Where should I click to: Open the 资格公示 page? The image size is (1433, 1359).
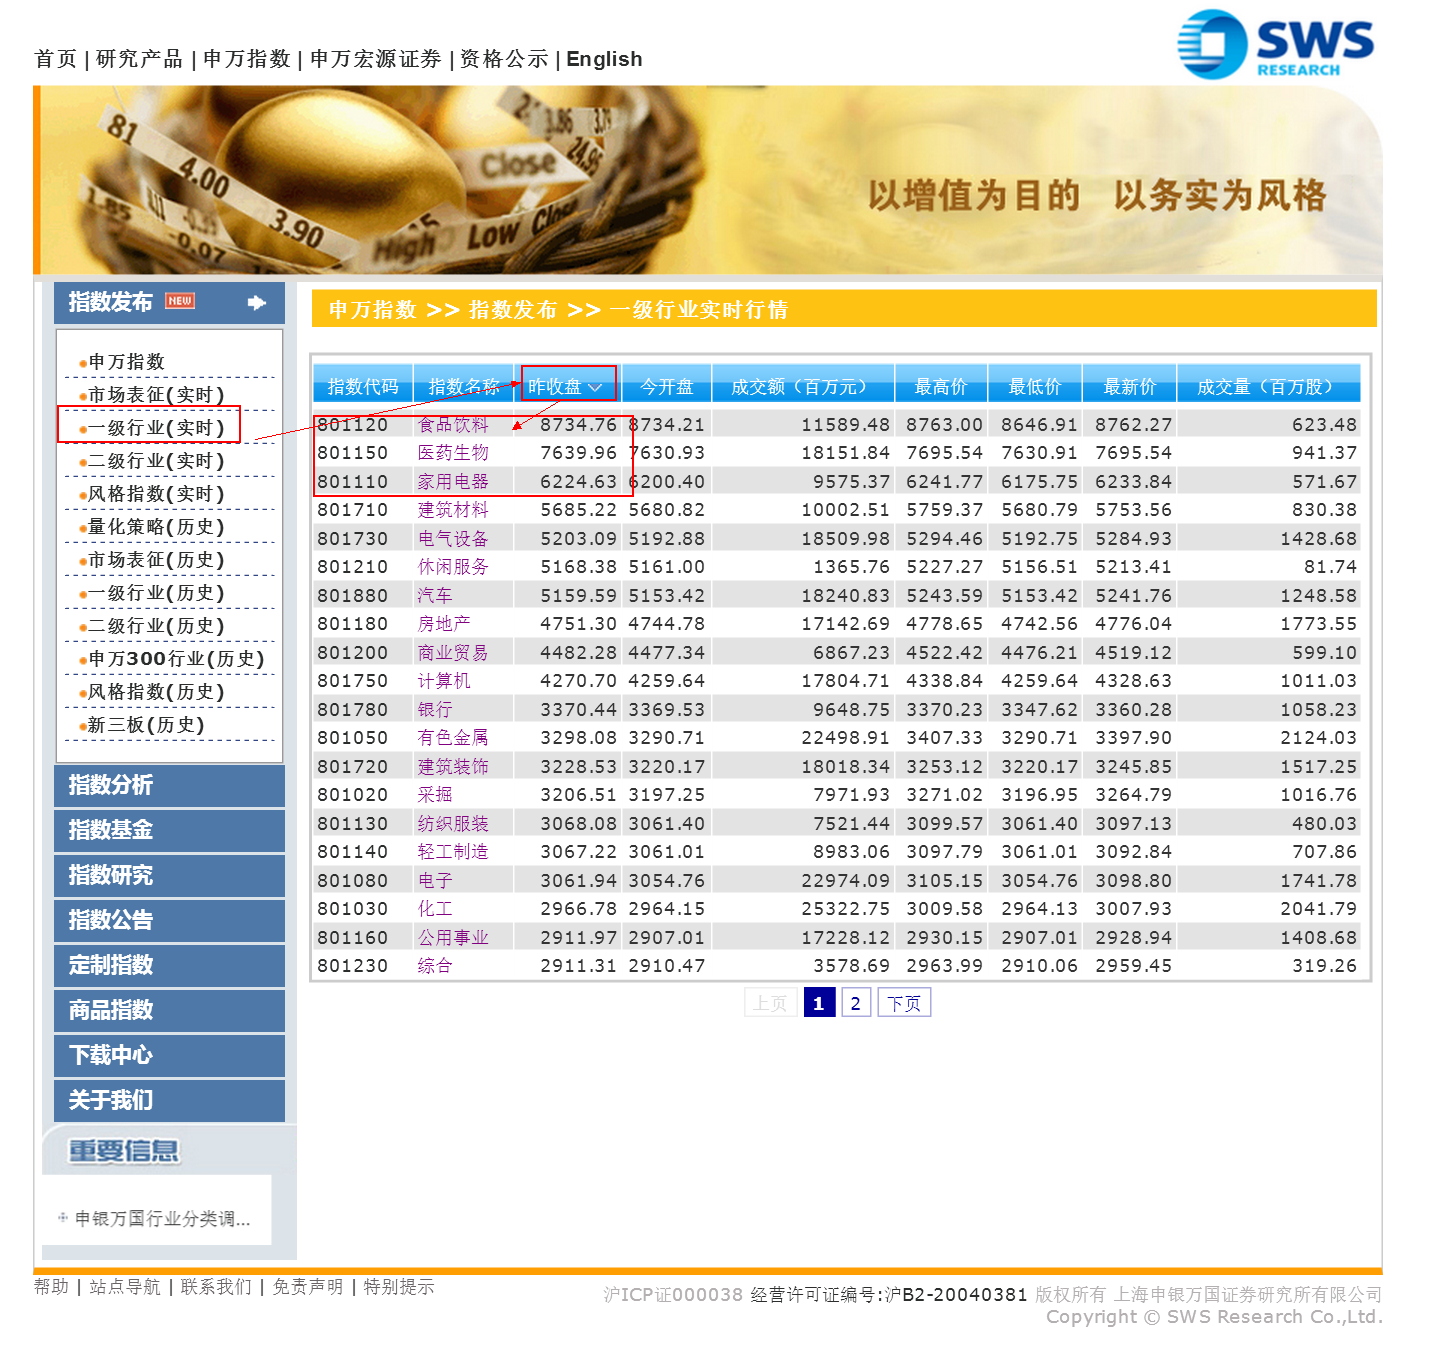point(504,59)
